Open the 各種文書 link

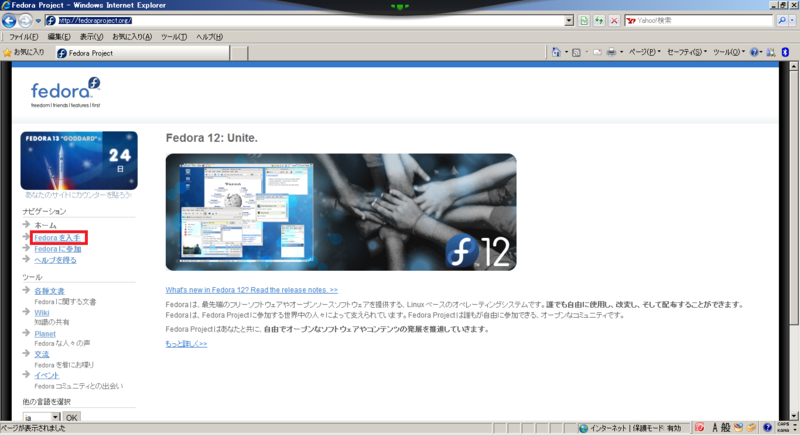pos(49,291)
